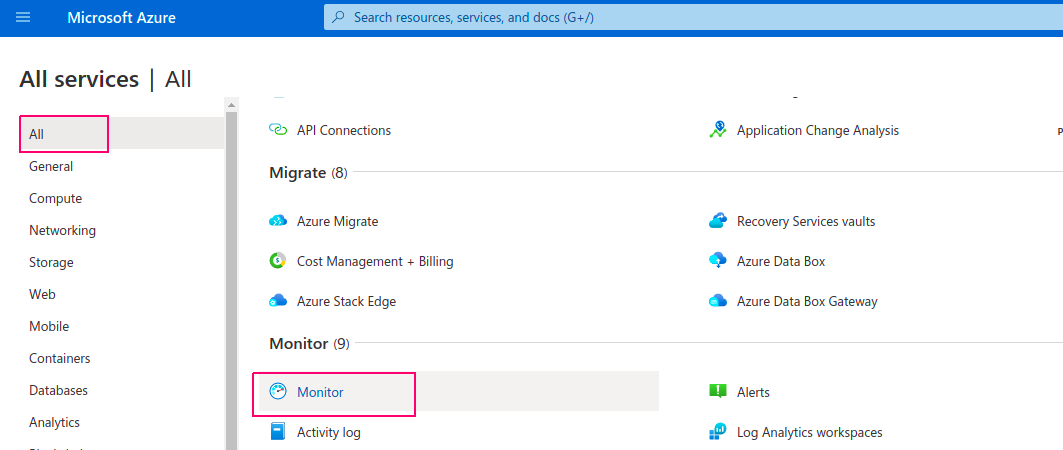Open the Activity log service
Screen dimensions: 1063x450
tap(329, 432)
